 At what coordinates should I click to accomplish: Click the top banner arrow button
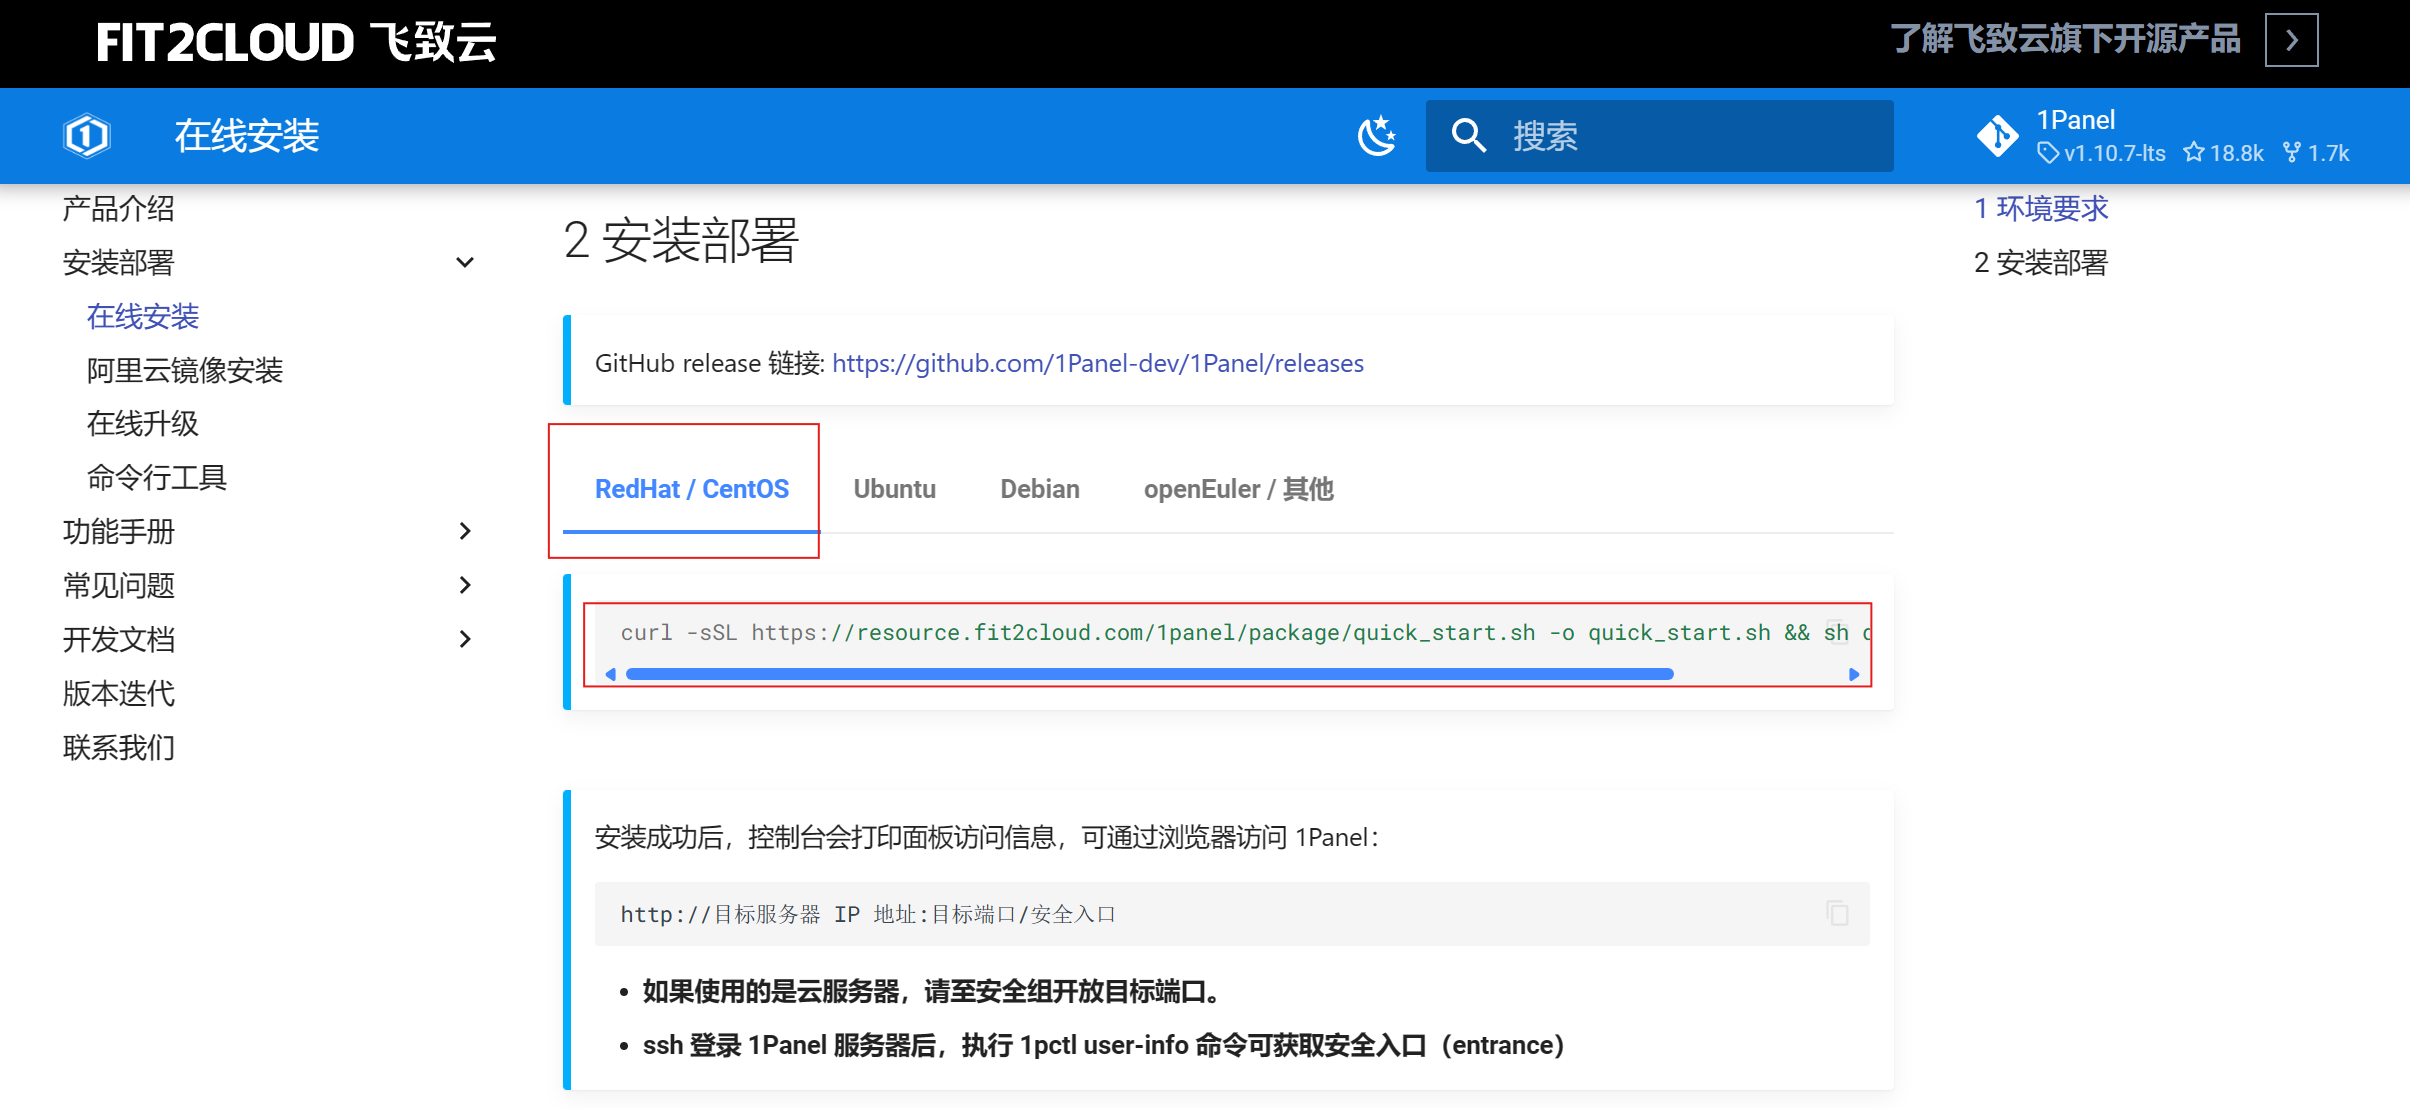pyautogui.click(x=2291, y=41)
